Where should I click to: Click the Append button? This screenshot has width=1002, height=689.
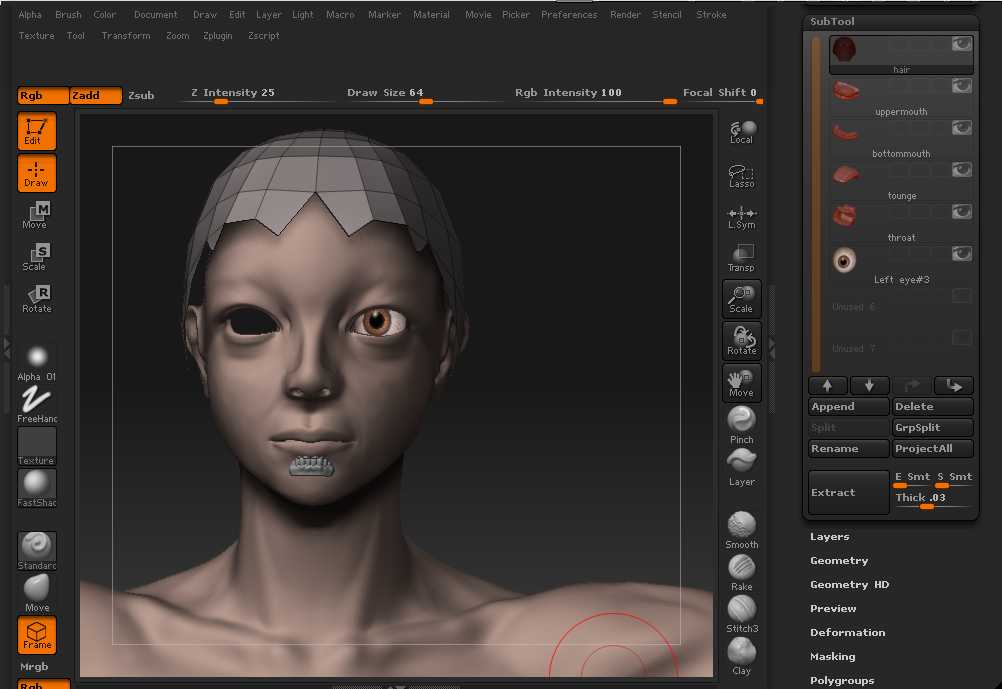tap(848, 407)
